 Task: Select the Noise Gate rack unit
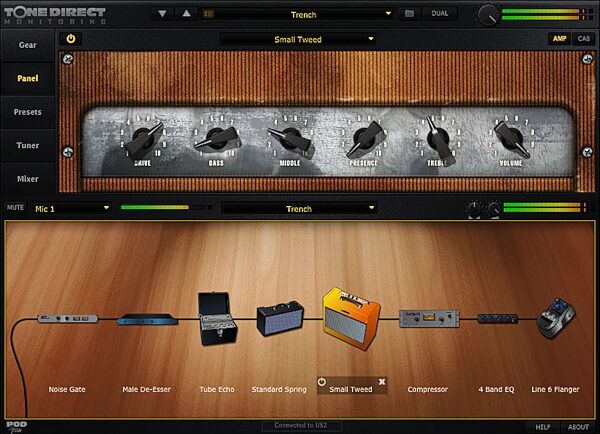[x=67, y=318]
